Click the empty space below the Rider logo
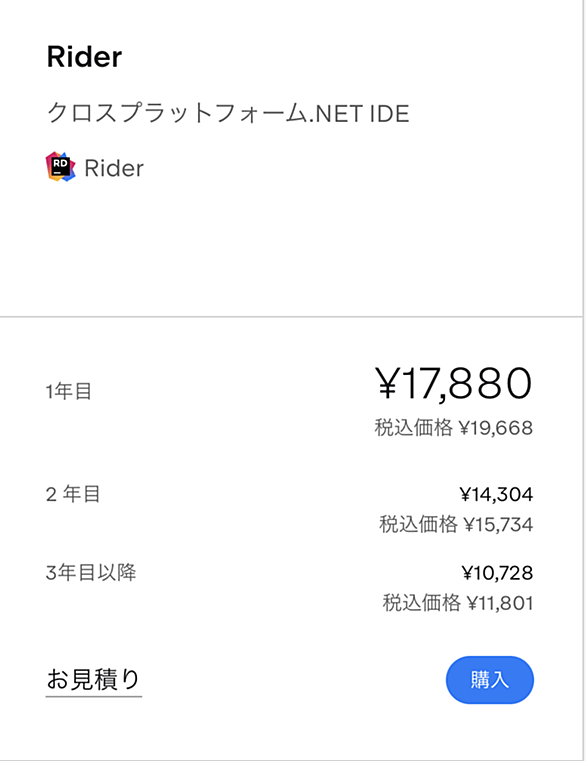Image resolution: width=586 pixels, height=761 pixels. pyautogui.click(x=291, y=248)
